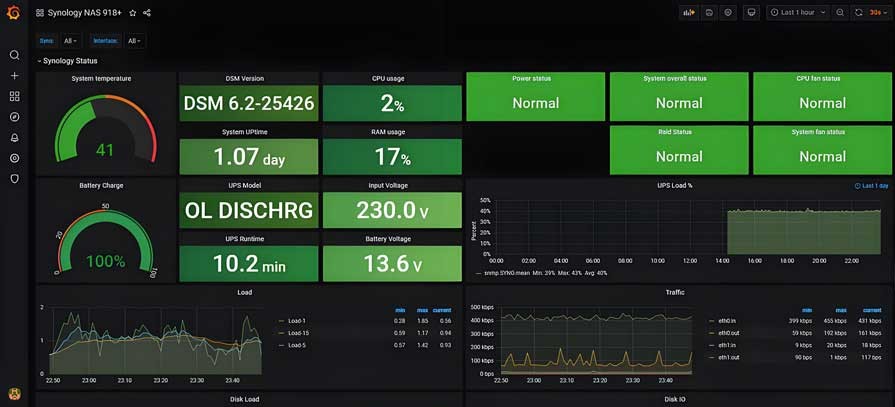895x407 pixels.
Task: Open the Search dashboards icon in sidebar
Action: click(14, 55)
